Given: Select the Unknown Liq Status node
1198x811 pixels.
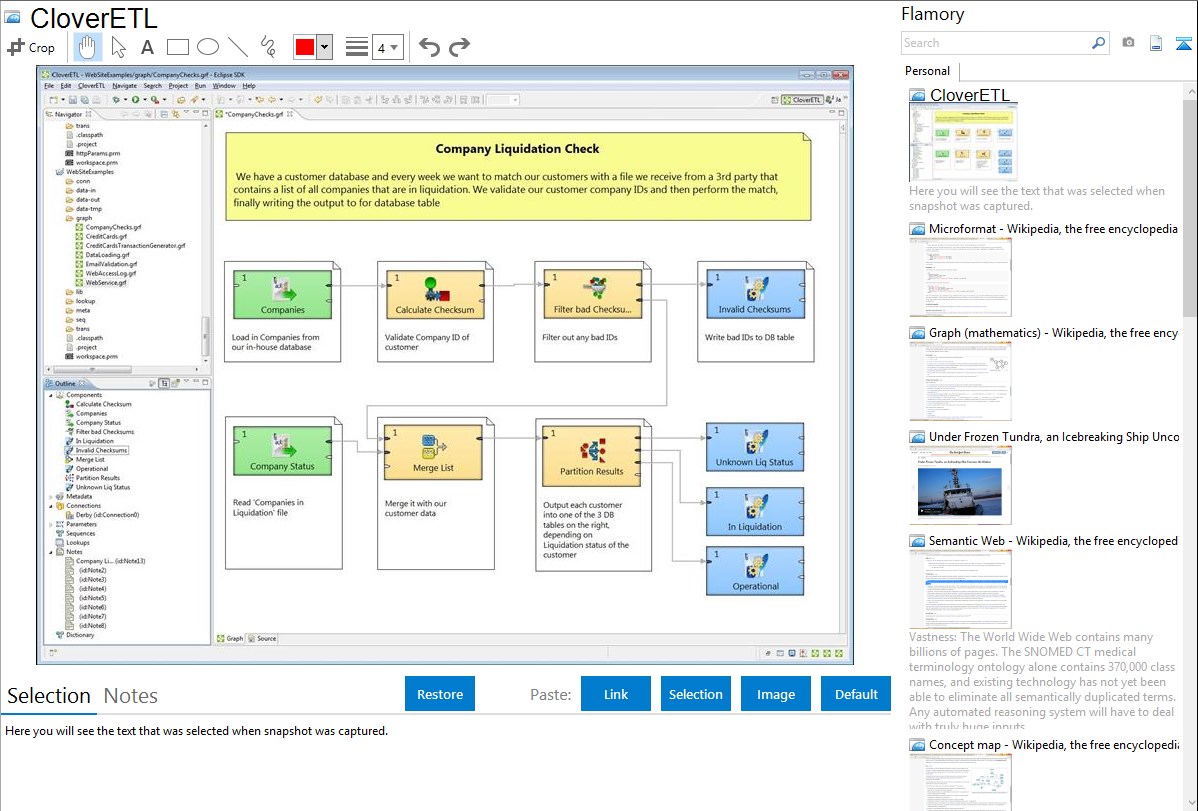Looking at the screenshot, I should 755,446.
